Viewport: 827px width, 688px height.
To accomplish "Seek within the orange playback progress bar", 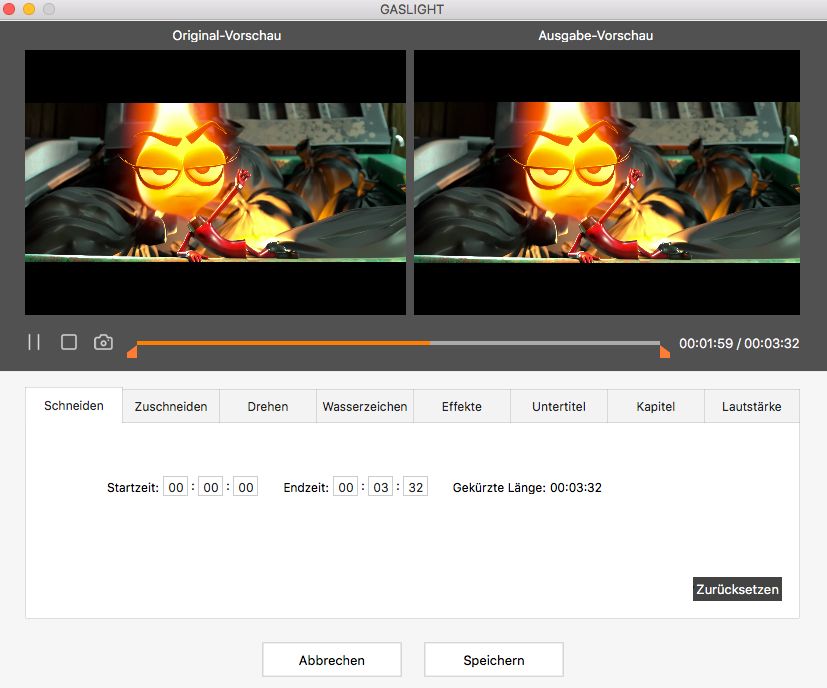I will tap(283, 343).
